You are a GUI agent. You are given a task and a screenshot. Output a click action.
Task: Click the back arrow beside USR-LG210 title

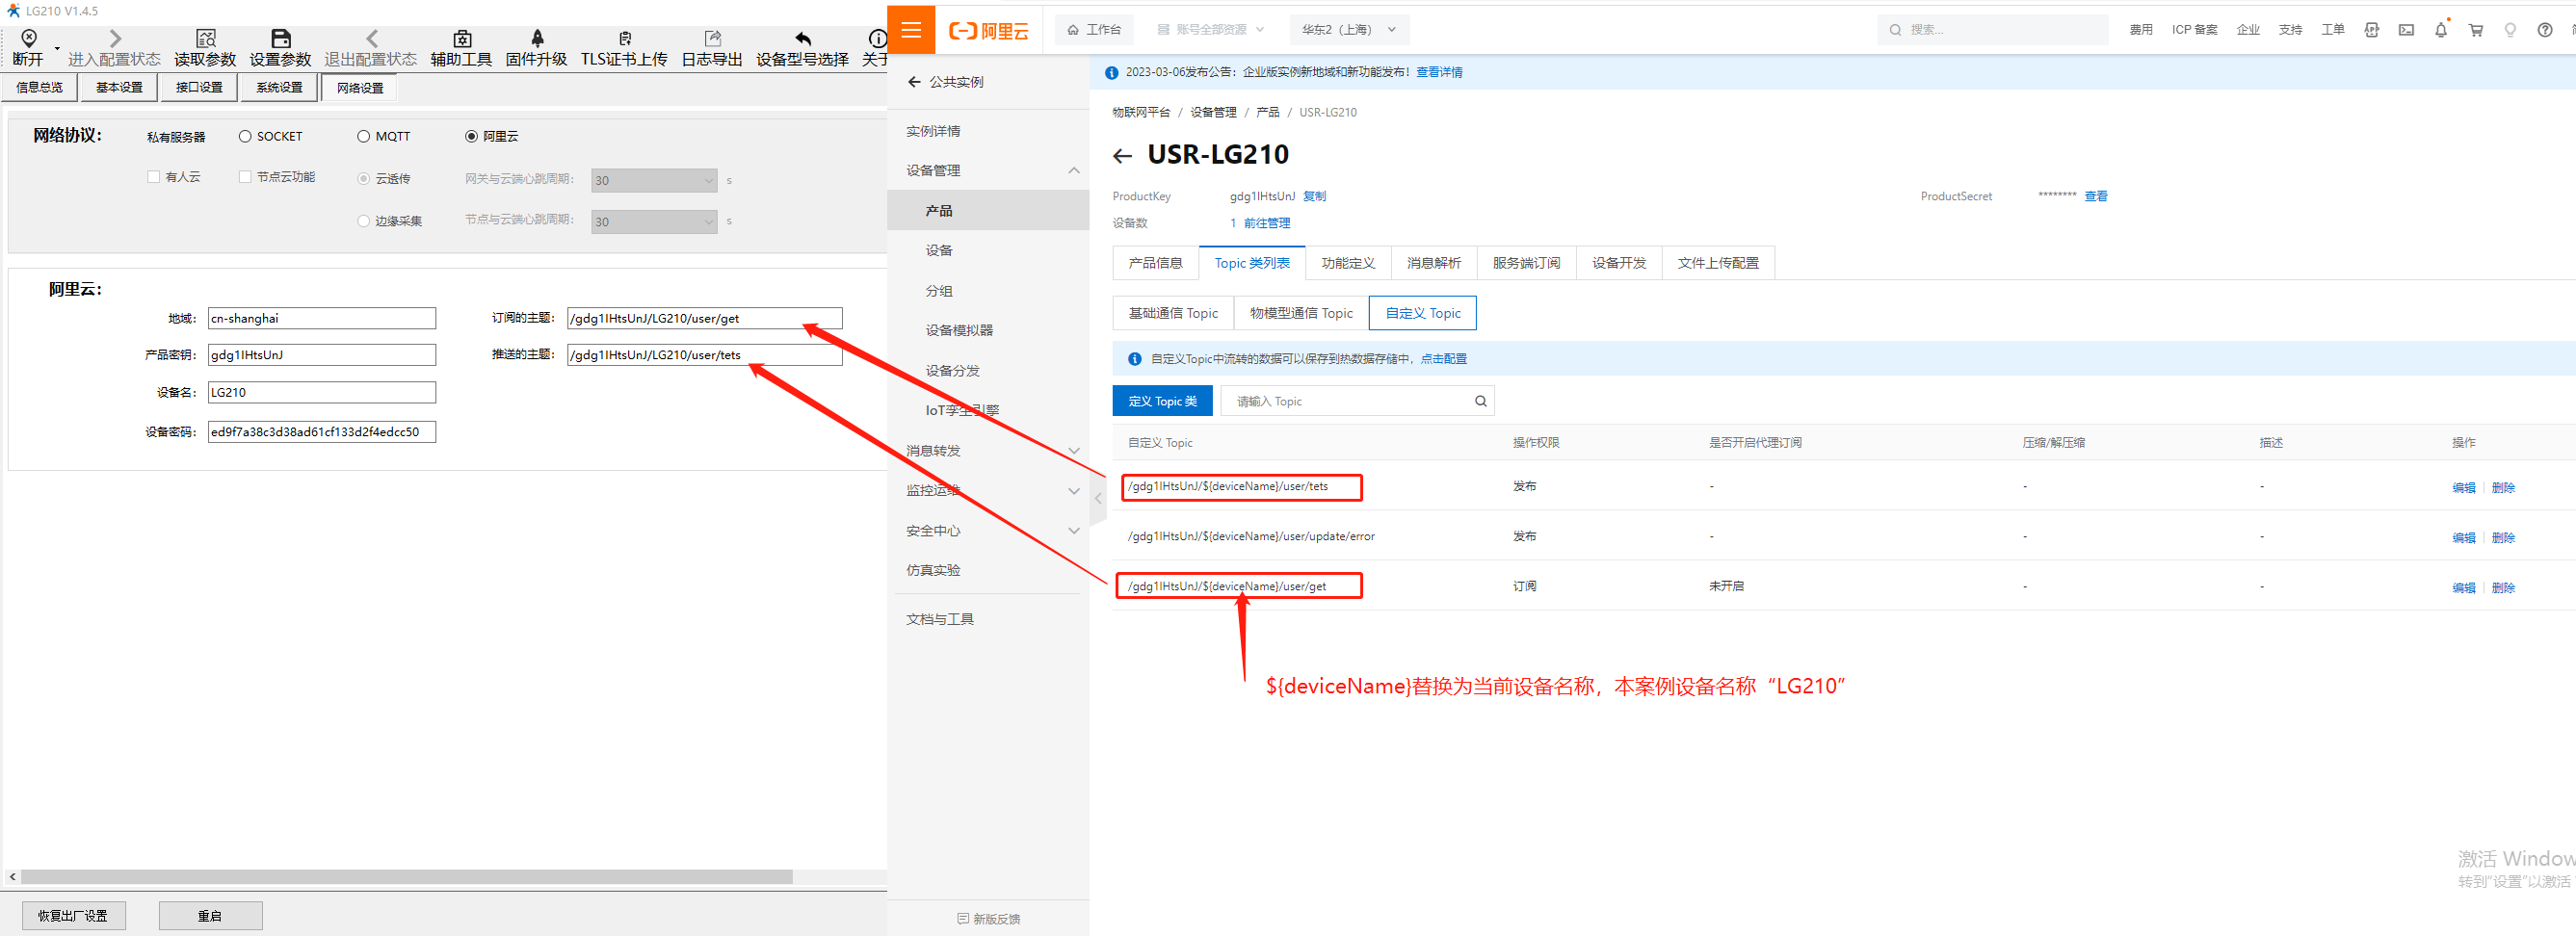pyautogui.click(x=1122, y=156)
